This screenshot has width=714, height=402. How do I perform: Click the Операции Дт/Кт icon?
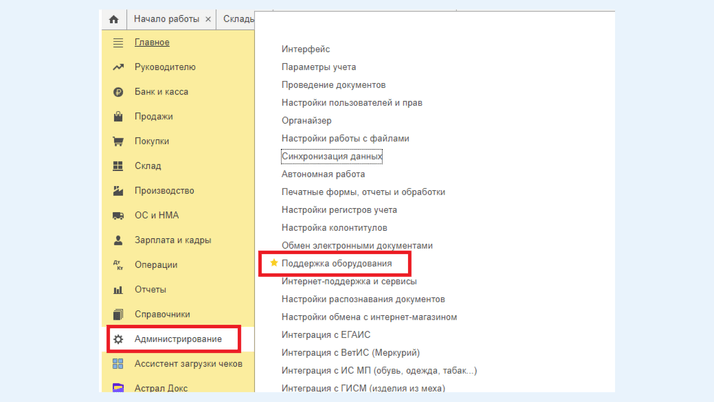point(118,265)
